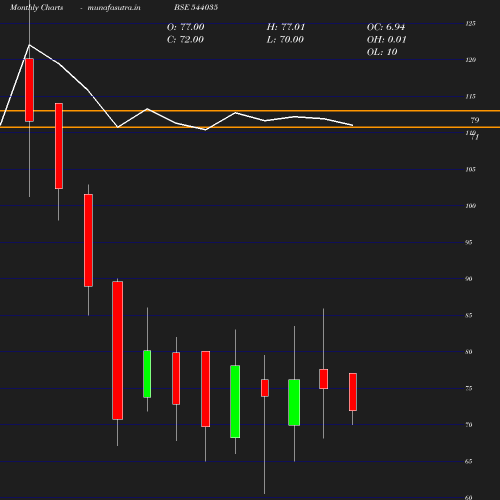
Task: Click the 100 price axis label
Action: point(470,206)
